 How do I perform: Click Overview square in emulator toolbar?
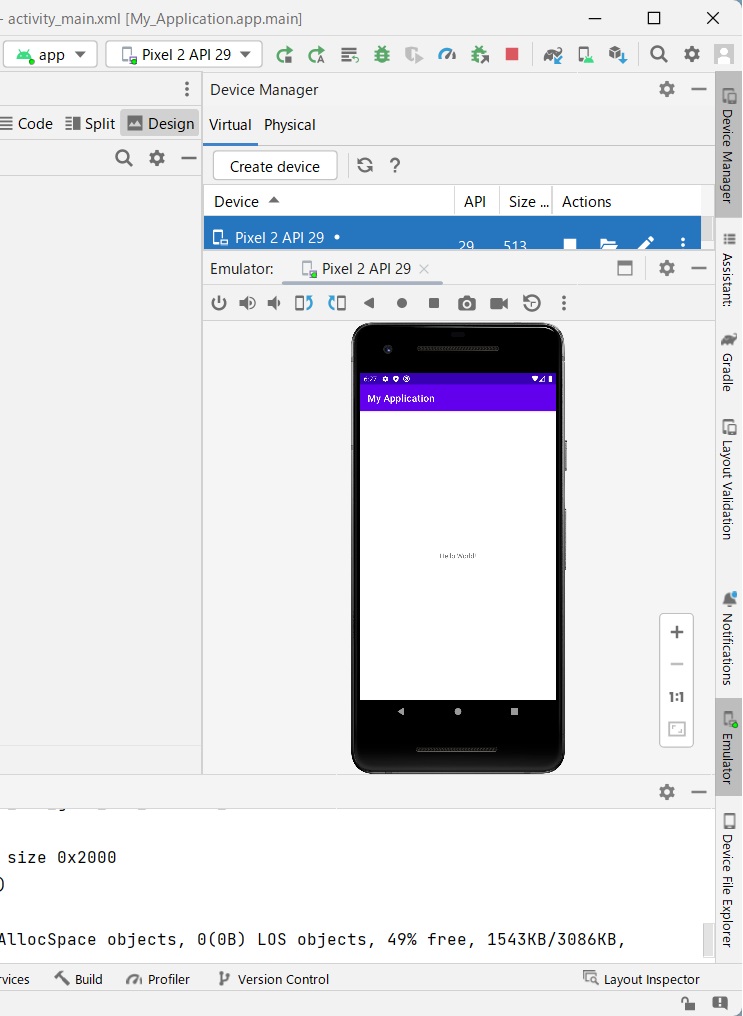pyautogui.click(x=434, y=303)
